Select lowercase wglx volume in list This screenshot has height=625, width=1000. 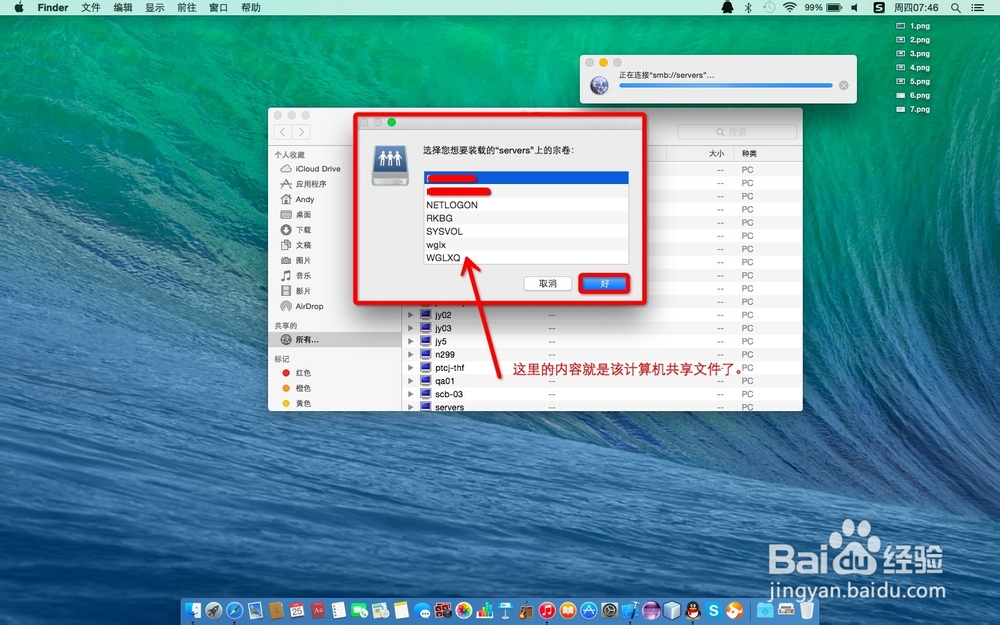[x=526, y=245]
